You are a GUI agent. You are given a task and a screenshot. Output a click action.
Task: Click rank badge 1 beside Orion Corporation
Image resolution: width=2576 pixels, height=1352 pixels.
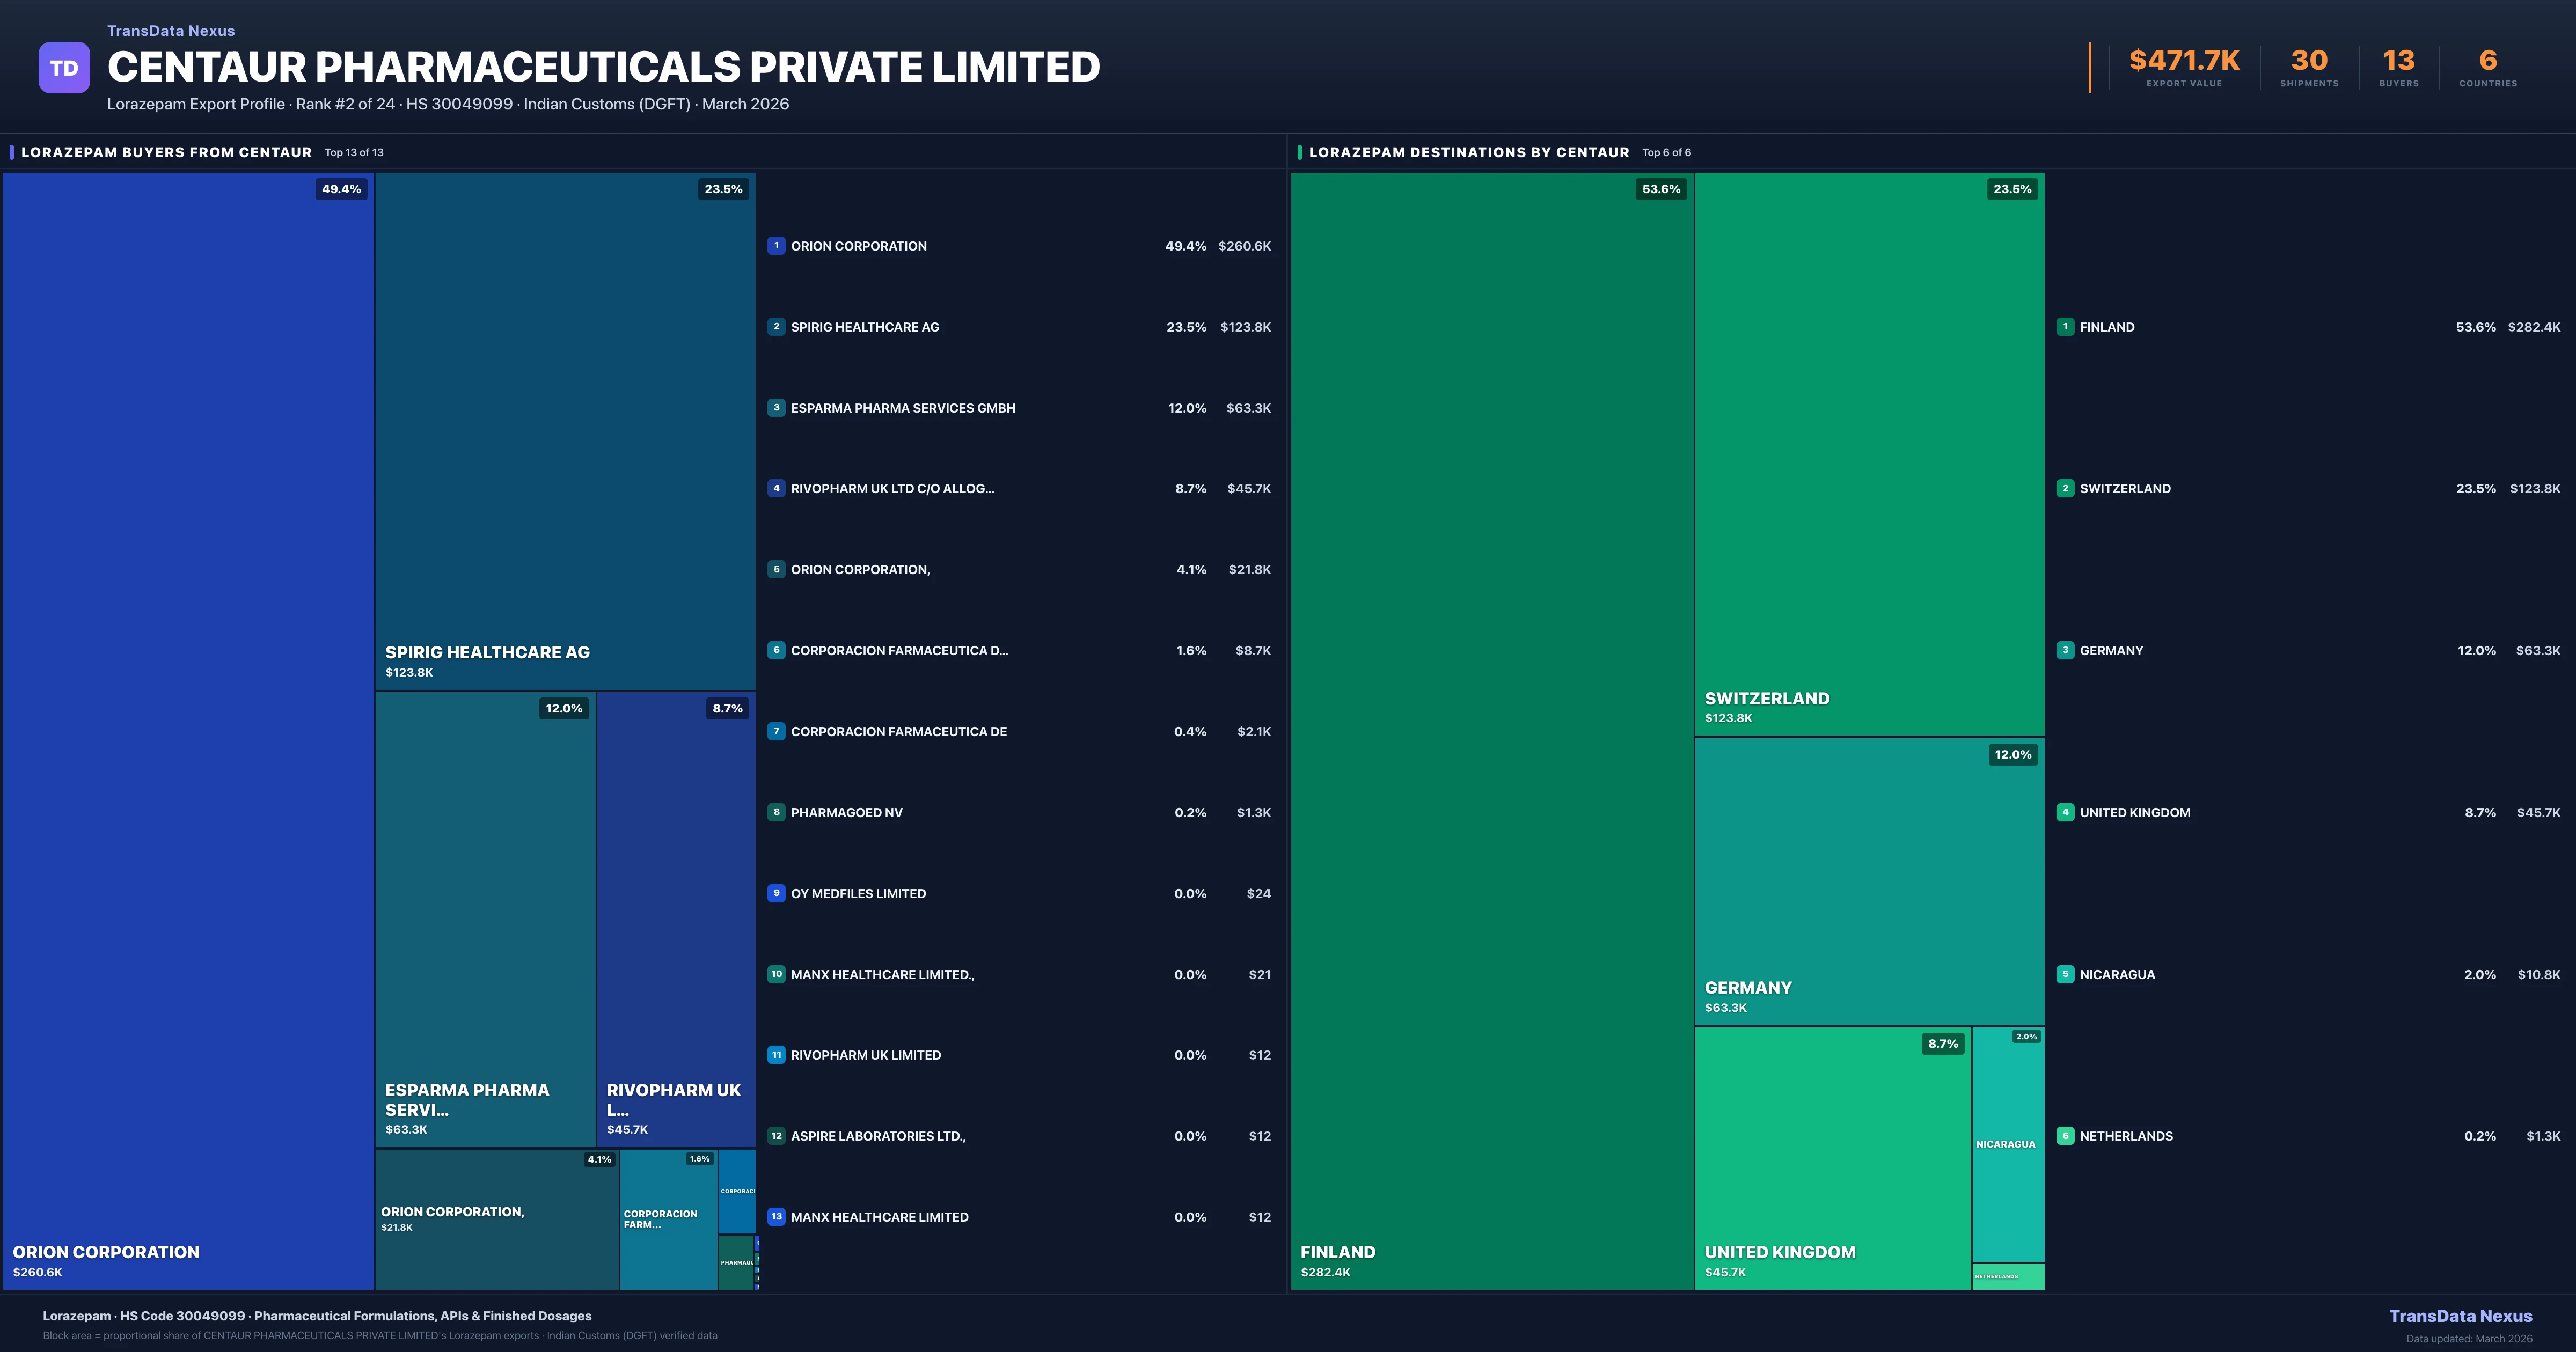[776, 246]
